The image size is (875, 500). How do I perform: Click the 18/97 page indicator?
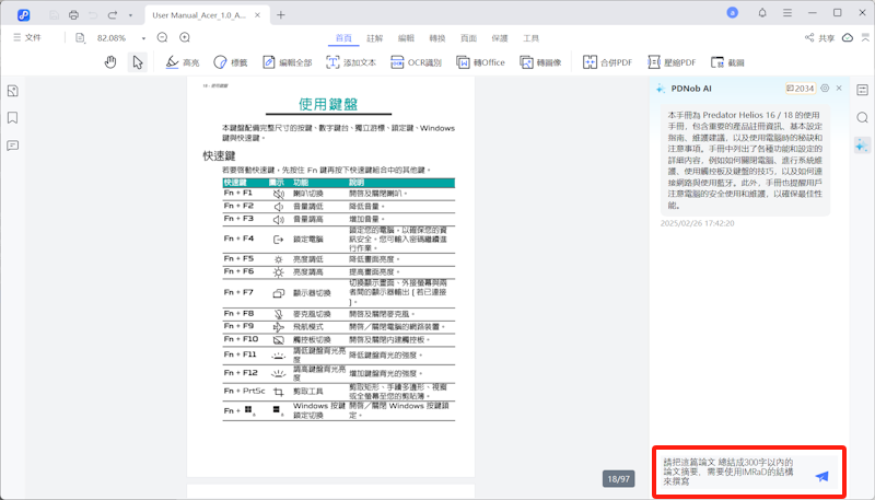618,479
